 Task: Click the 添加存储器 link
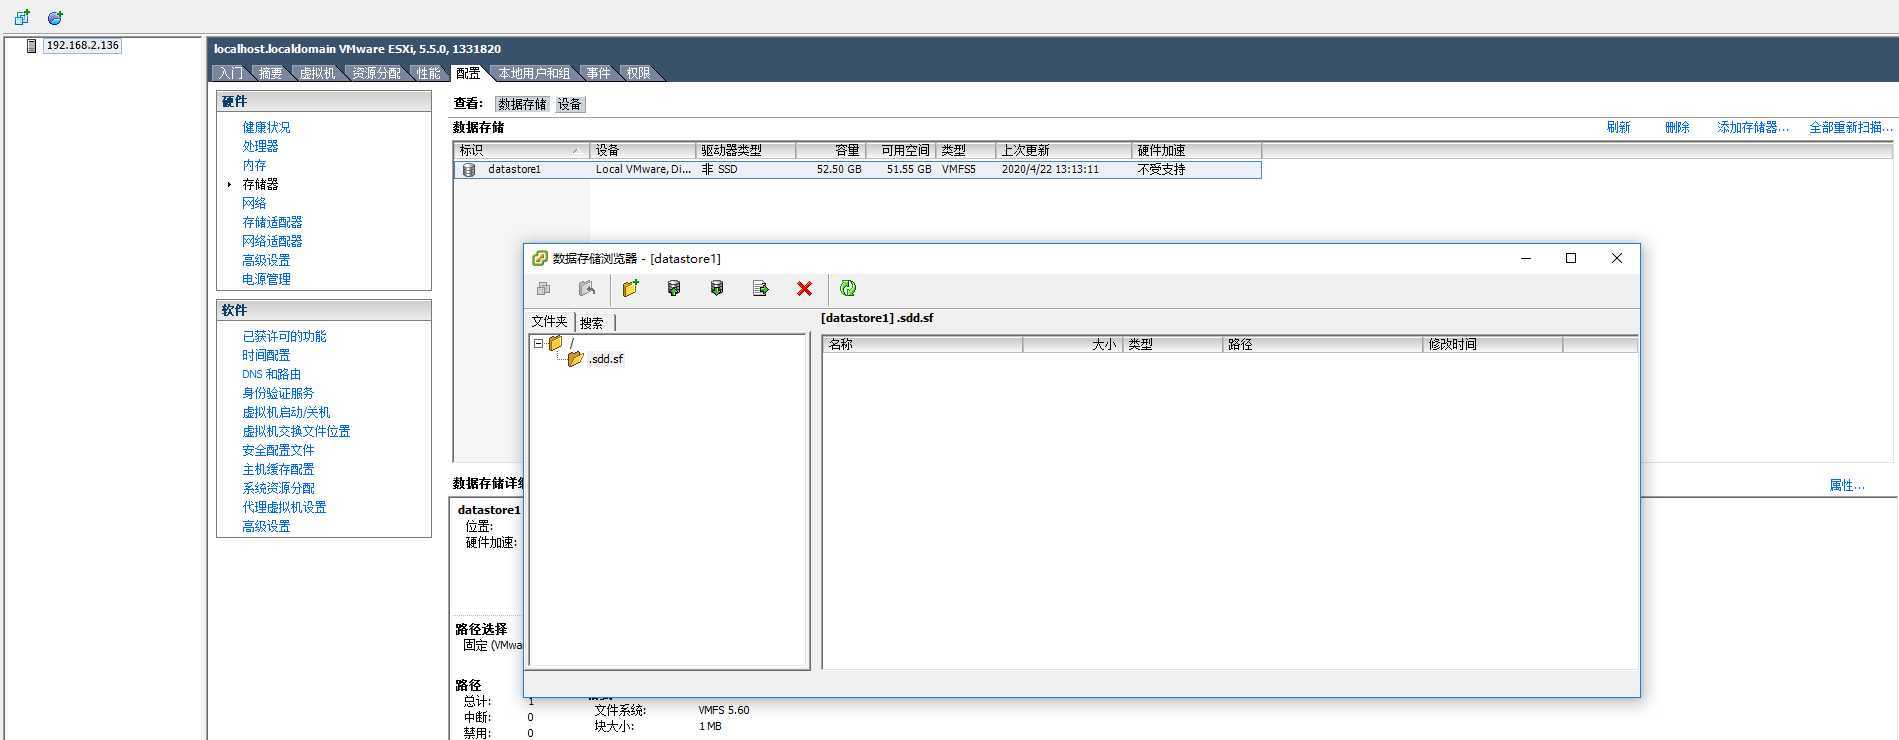1752,127
